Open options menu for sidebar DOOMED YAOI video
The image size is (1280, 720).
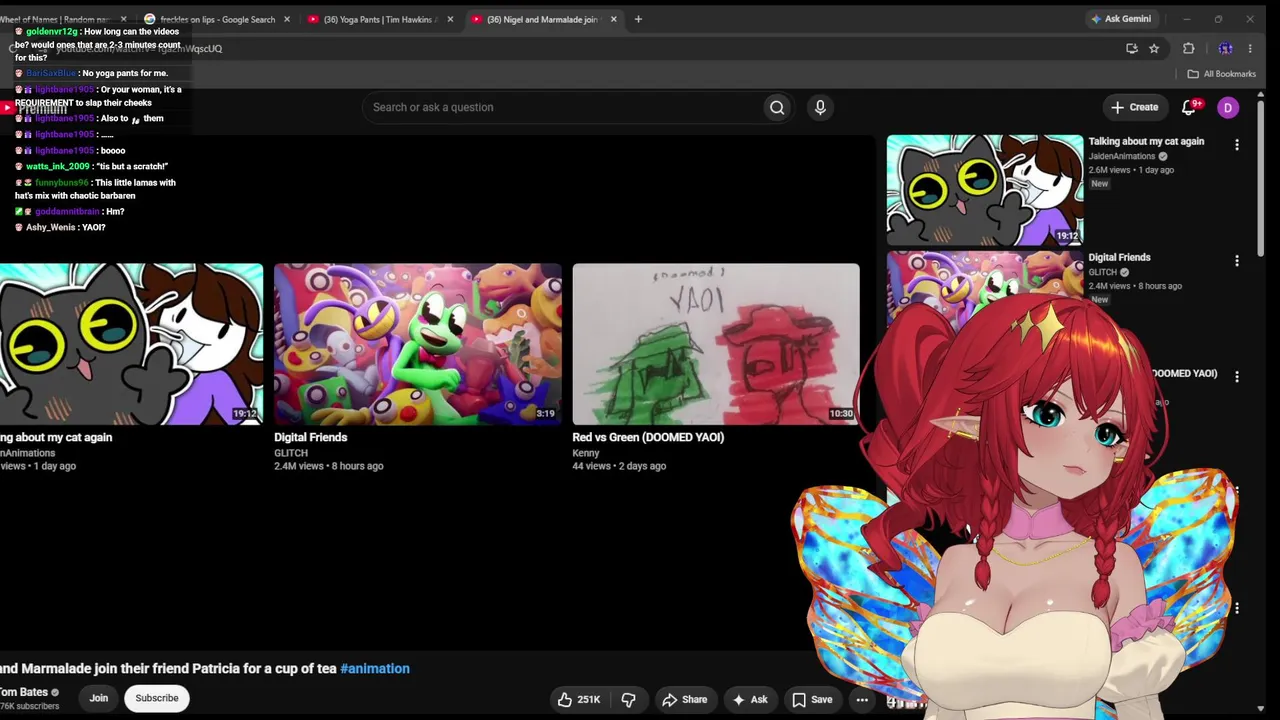(1237, 377)
